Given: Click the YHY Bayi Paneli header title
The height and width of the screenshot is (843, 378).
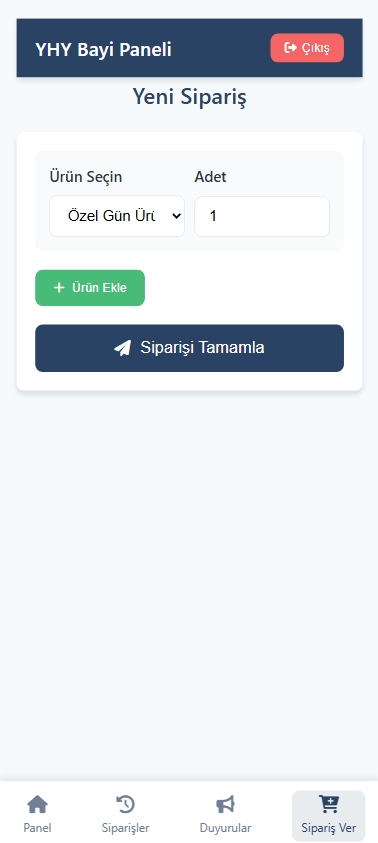Looking at the screenshot, I should [103, 49].
